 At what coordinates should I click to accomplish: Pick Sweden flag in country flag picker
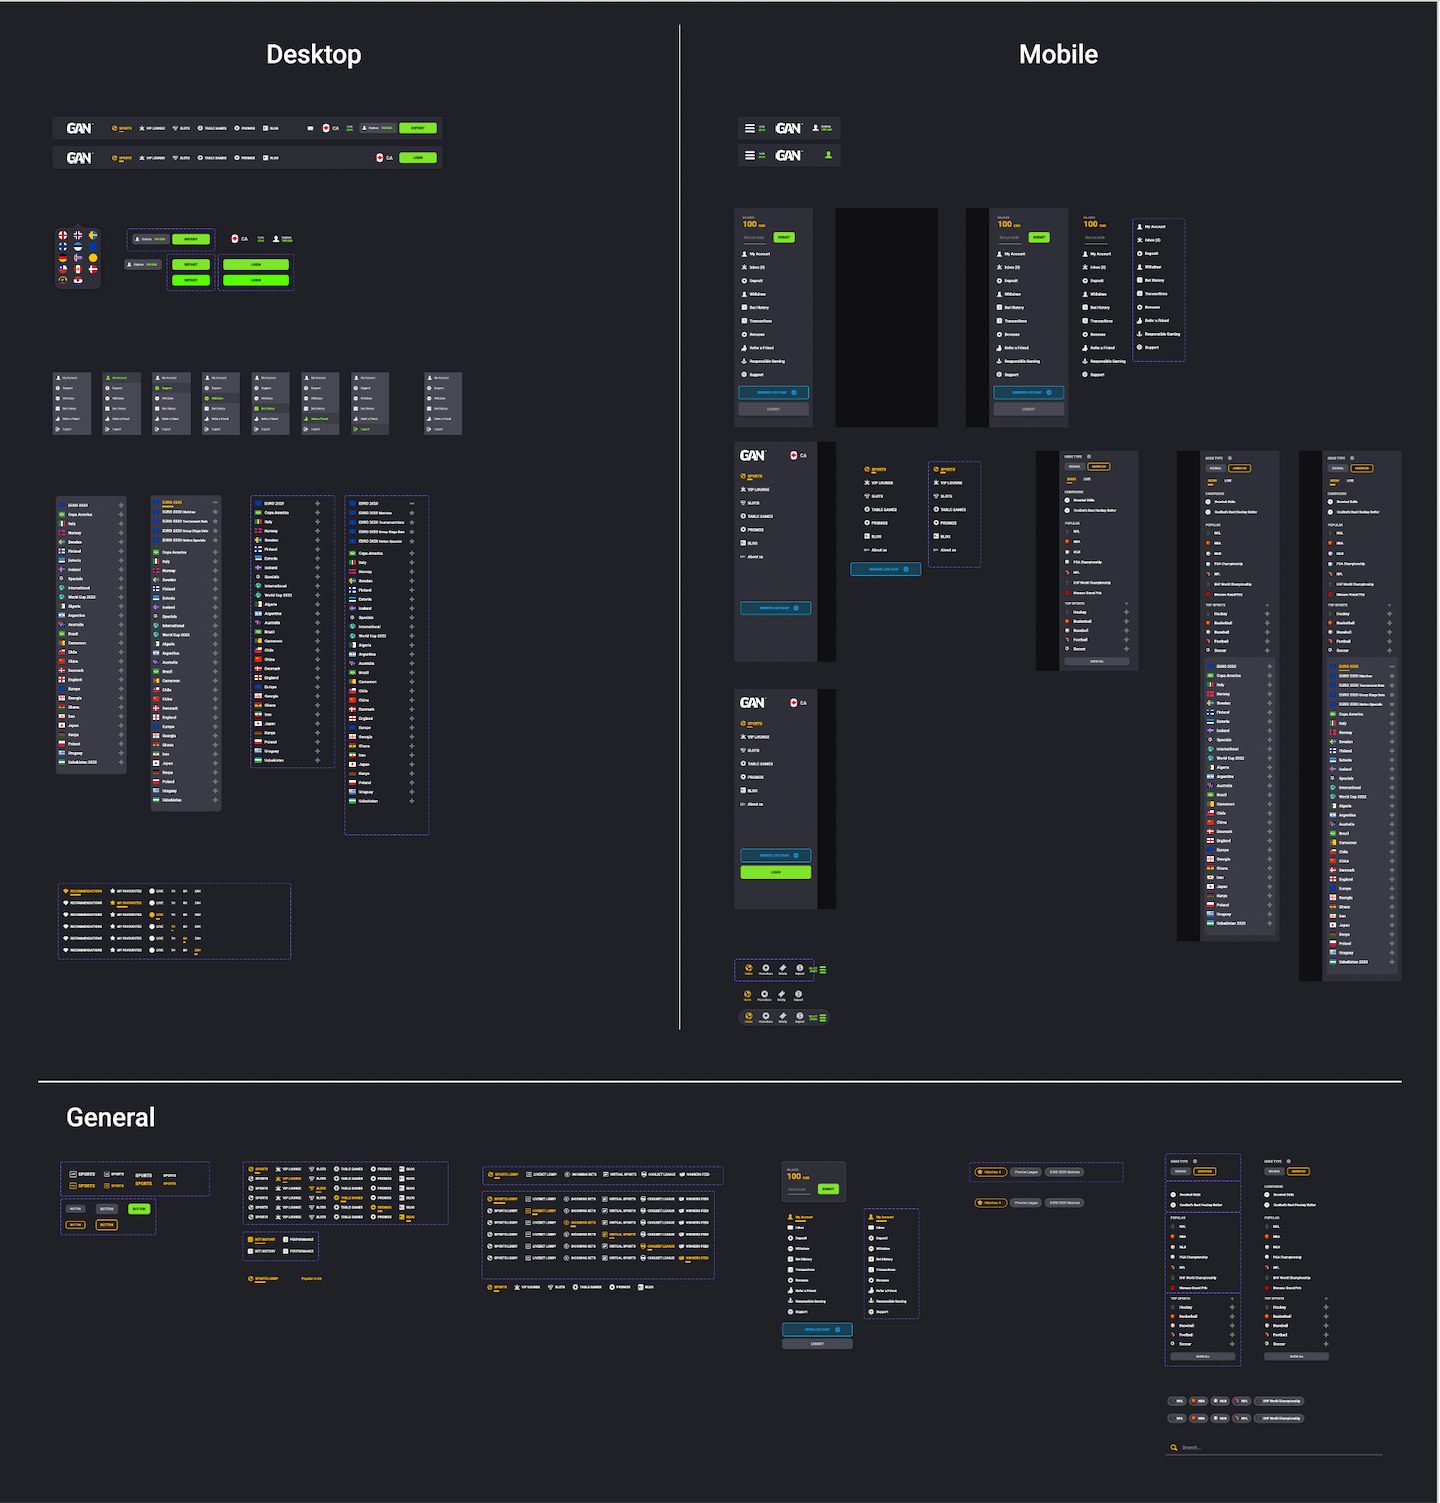click(93, 235)
